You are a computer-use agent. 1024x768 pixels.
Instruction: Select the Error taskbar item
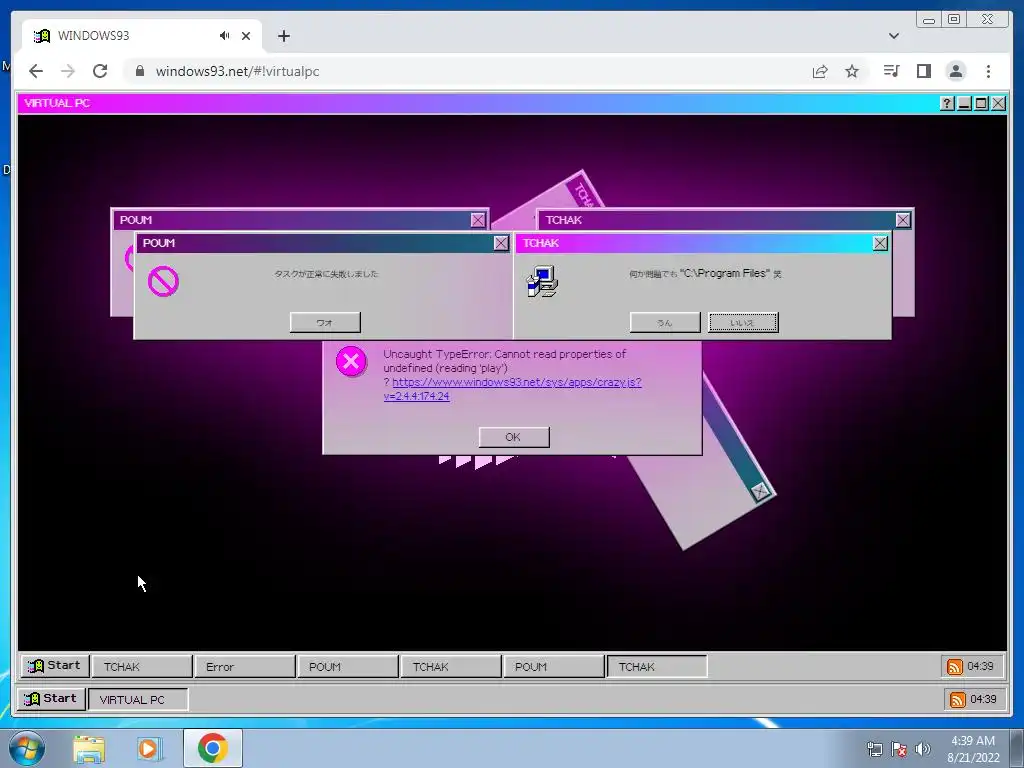click(x=245, y=667)
